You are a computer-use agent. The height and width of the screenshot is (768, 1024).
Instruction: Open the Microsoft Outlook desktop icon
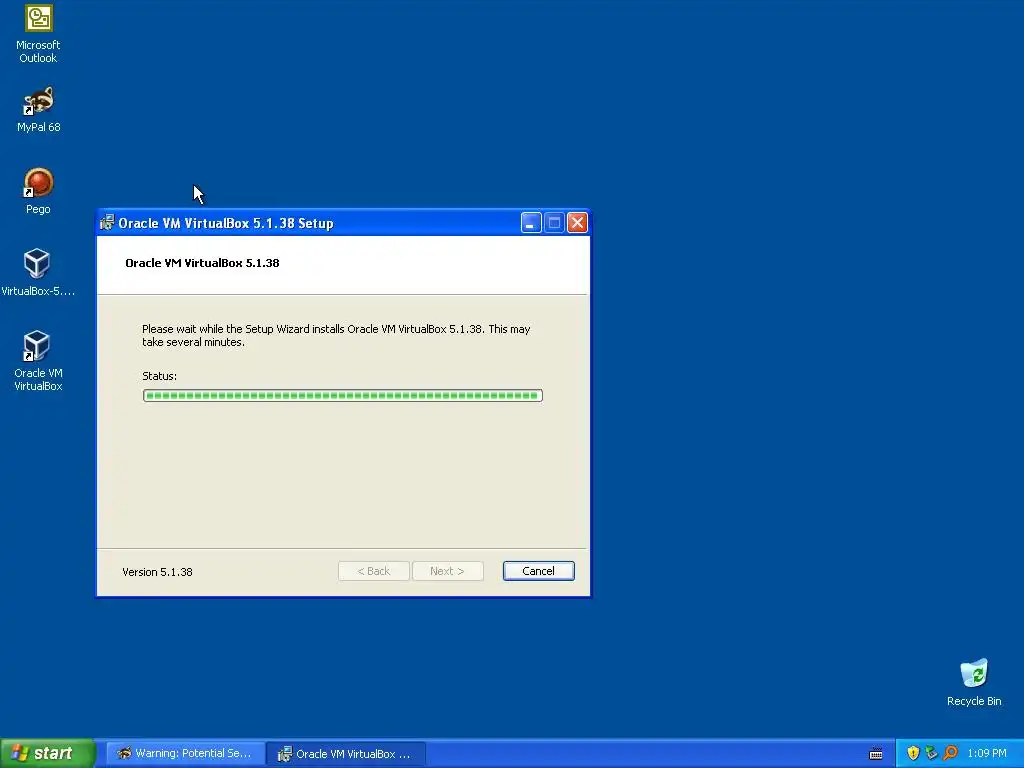coord(38,34)
